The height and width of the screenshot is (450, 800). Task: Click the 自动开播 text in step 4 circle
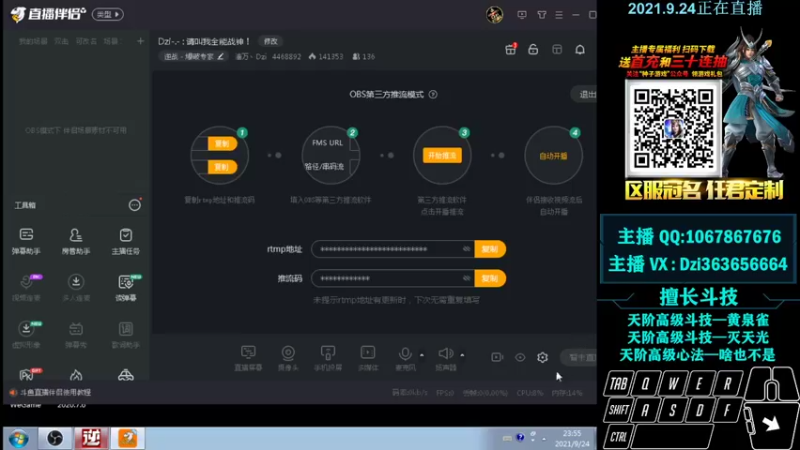coord(554,156)
